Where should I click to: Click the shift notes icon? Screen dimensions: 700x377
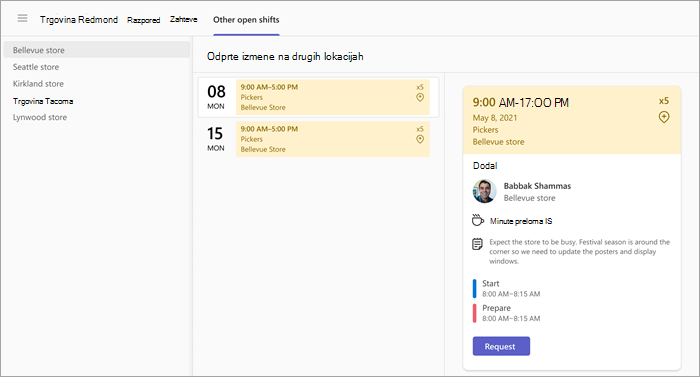click(x=477, y=244)
